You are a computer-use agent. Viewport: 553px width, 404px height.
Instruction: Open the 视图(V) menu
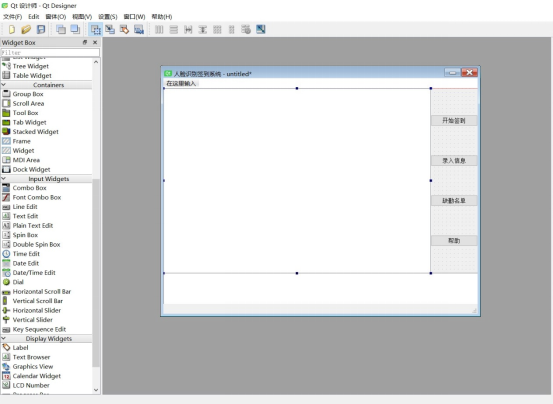click(82, 17)
